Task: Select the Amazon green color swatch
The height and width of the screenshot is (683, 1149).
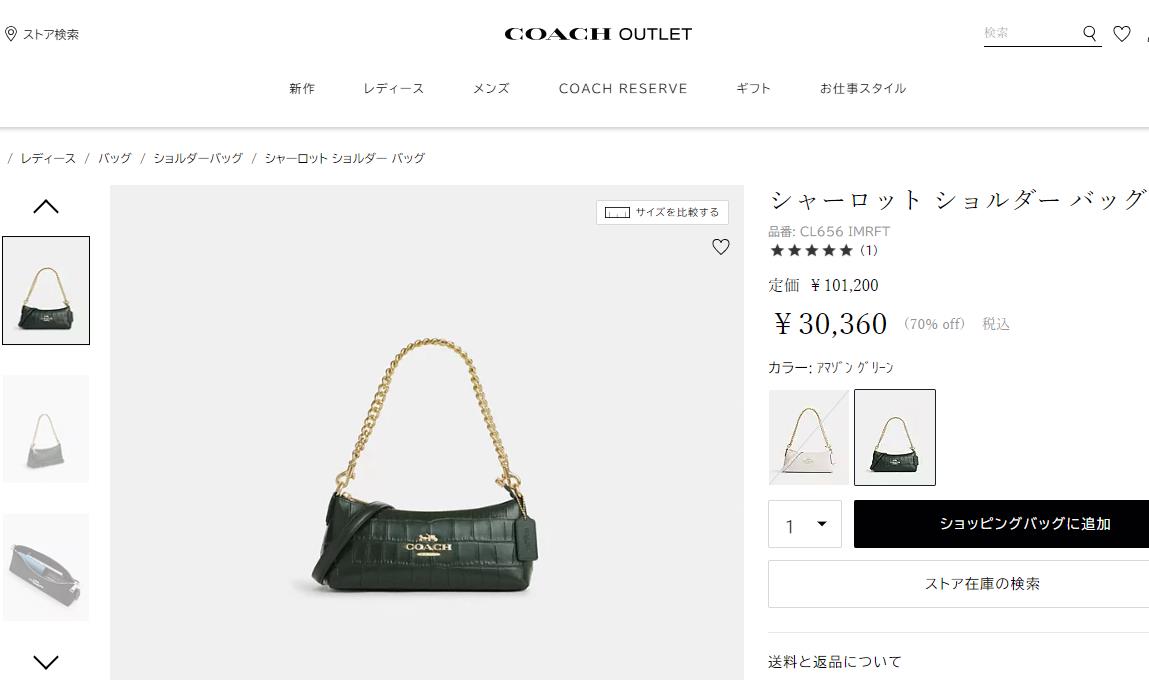Action: pyautogui.click(x=895, y=438)
